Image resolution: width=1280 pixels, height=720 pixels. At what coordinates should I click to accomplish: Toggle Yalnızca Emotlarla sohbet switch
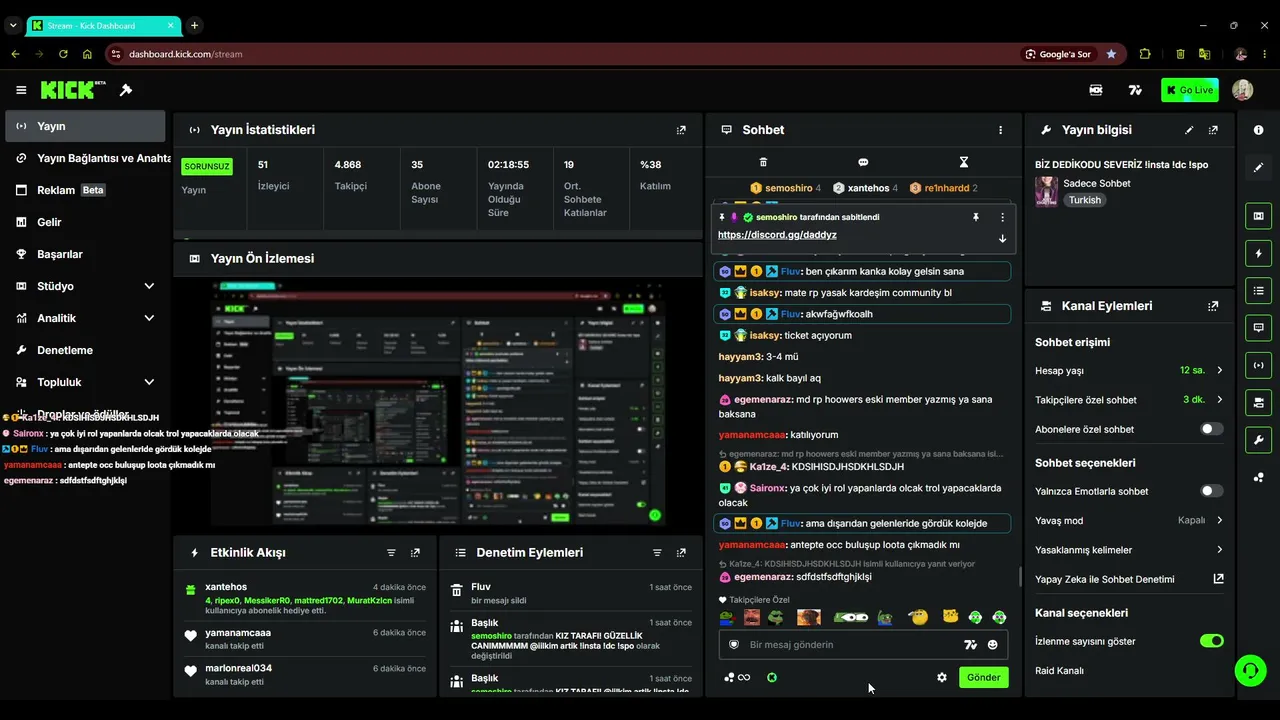click(x=1211, y=491)
